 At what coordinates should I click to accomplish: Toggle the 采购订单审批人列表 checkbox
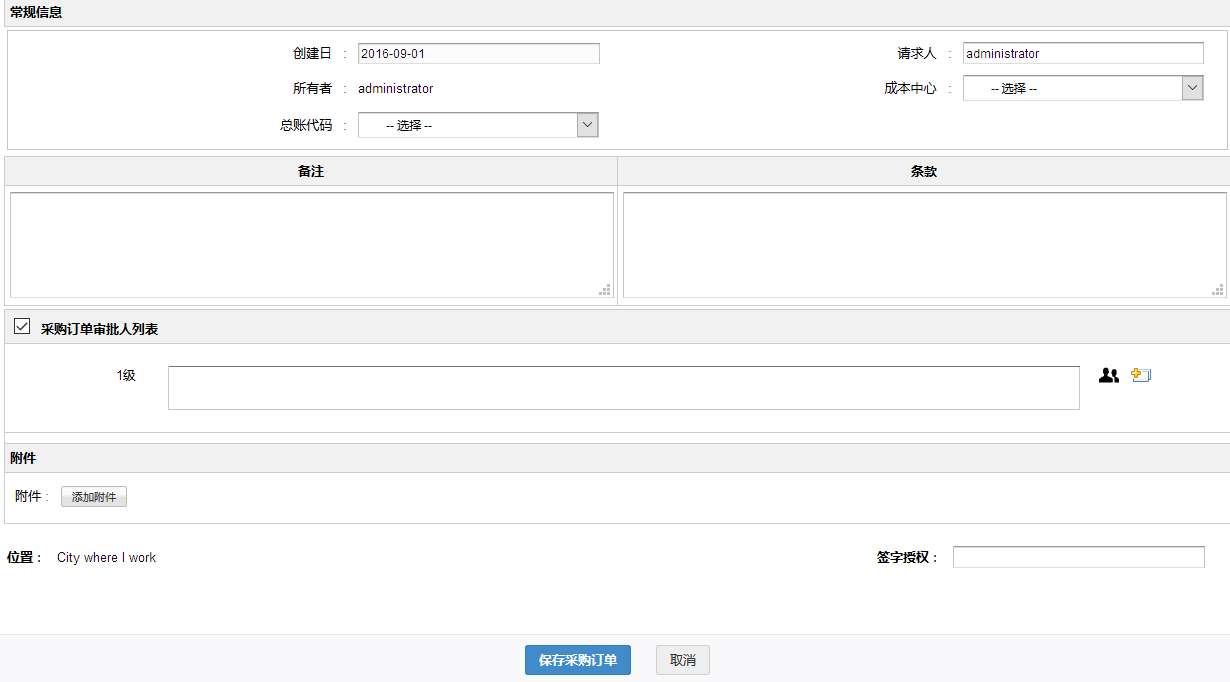point(22,327)
